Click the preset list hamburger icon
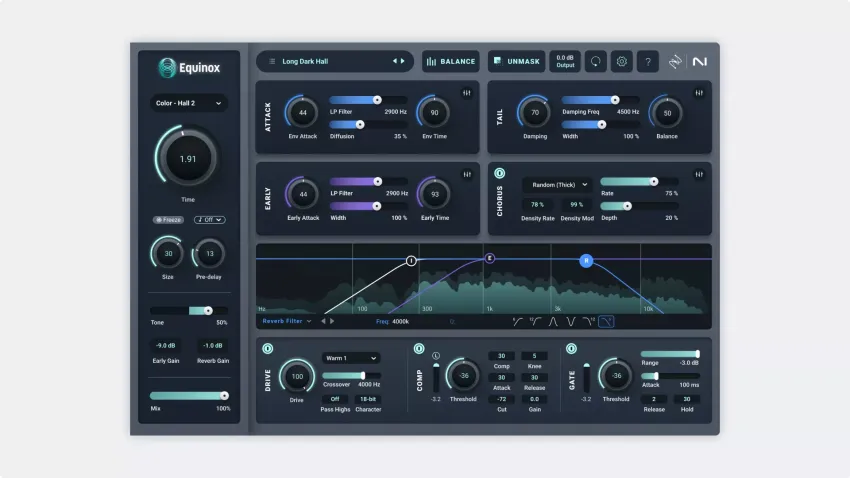The height and width of the screenshot is (478, 850). tap(272, 61)
